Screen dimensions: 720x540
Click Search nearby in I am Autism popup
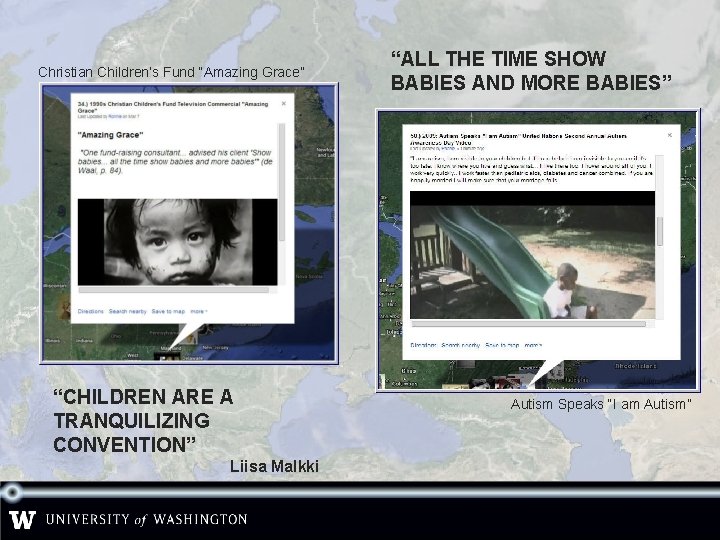tap(461, 345)
